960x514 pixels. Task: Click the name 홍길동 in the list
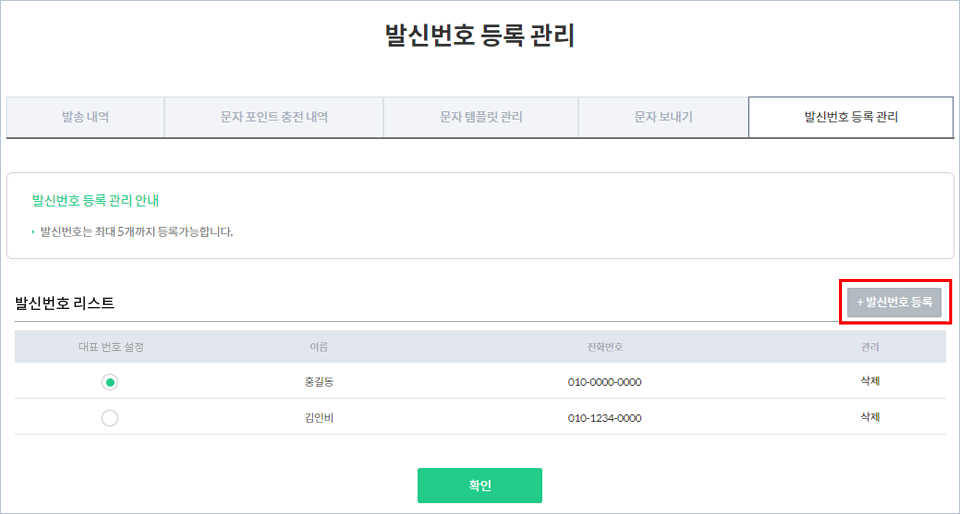318,382
